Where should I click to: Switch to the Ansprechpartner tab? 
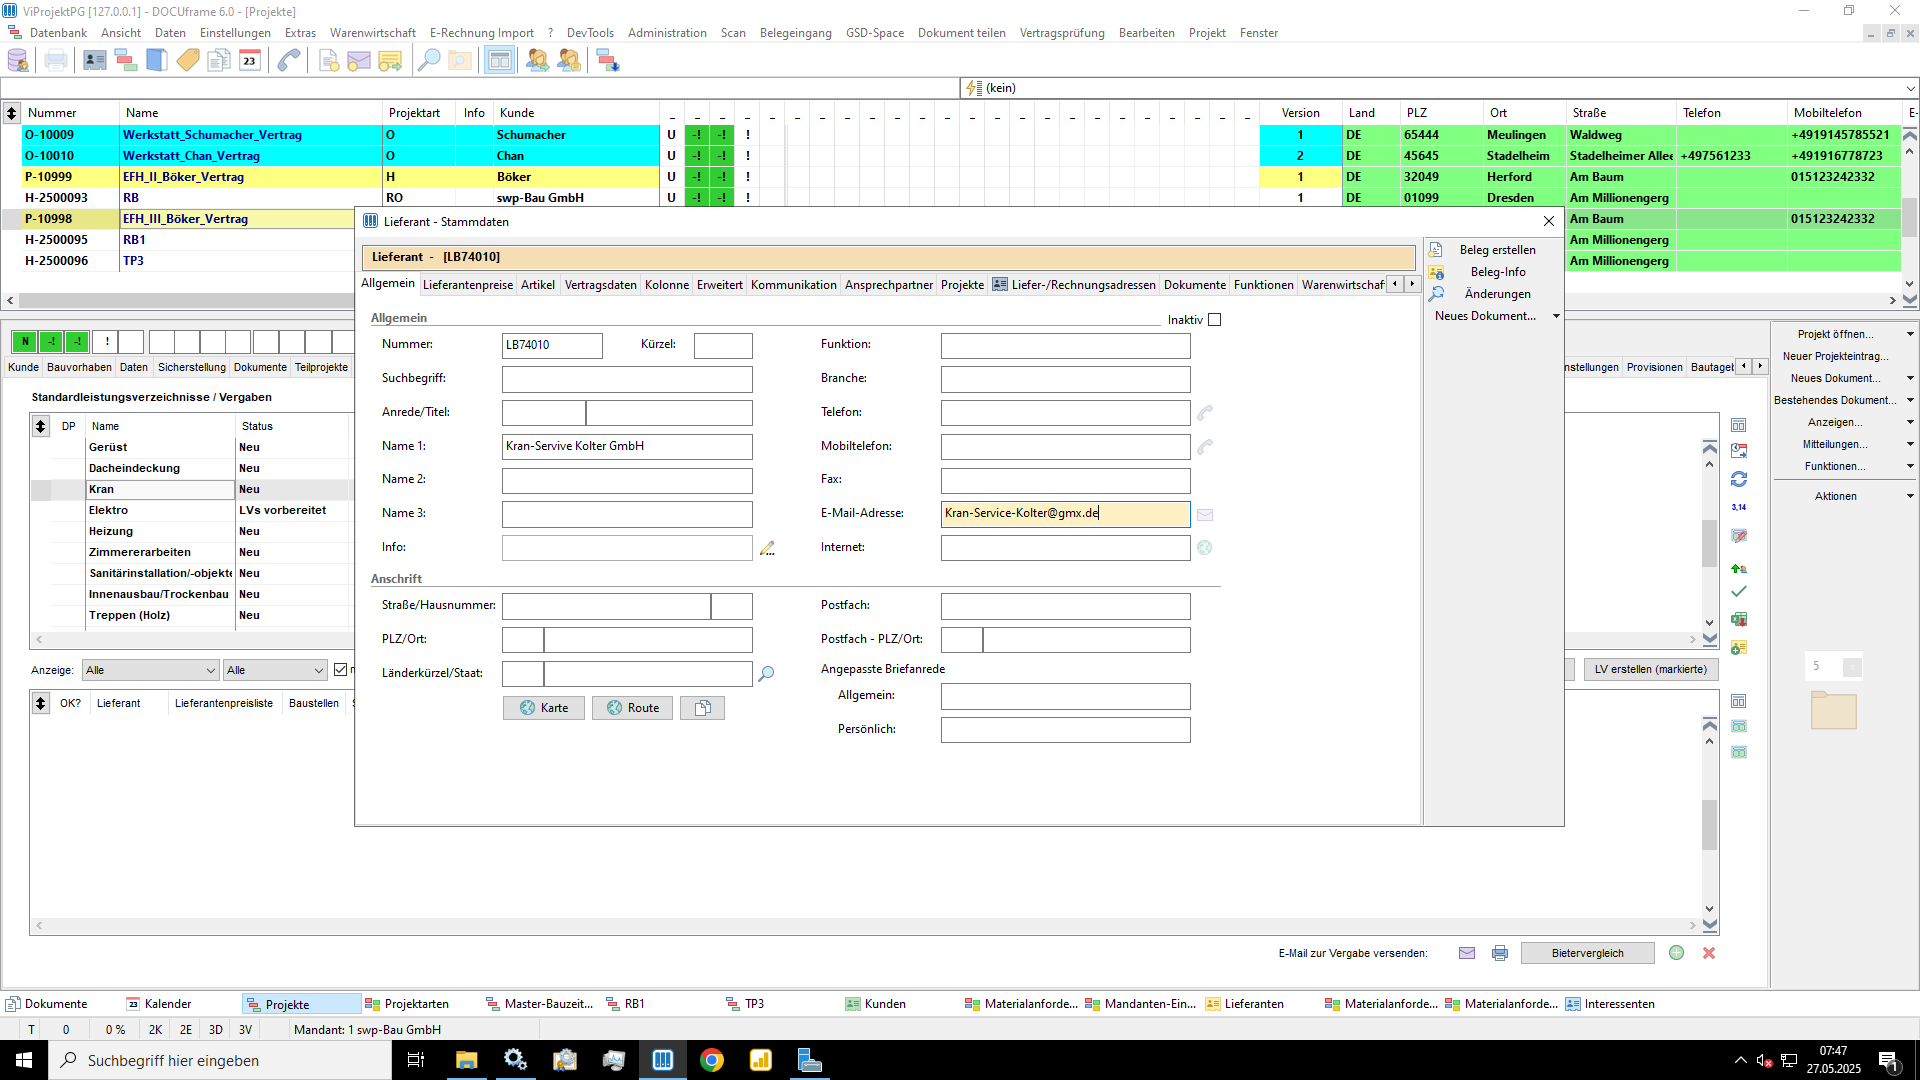[x=889, y=285]
